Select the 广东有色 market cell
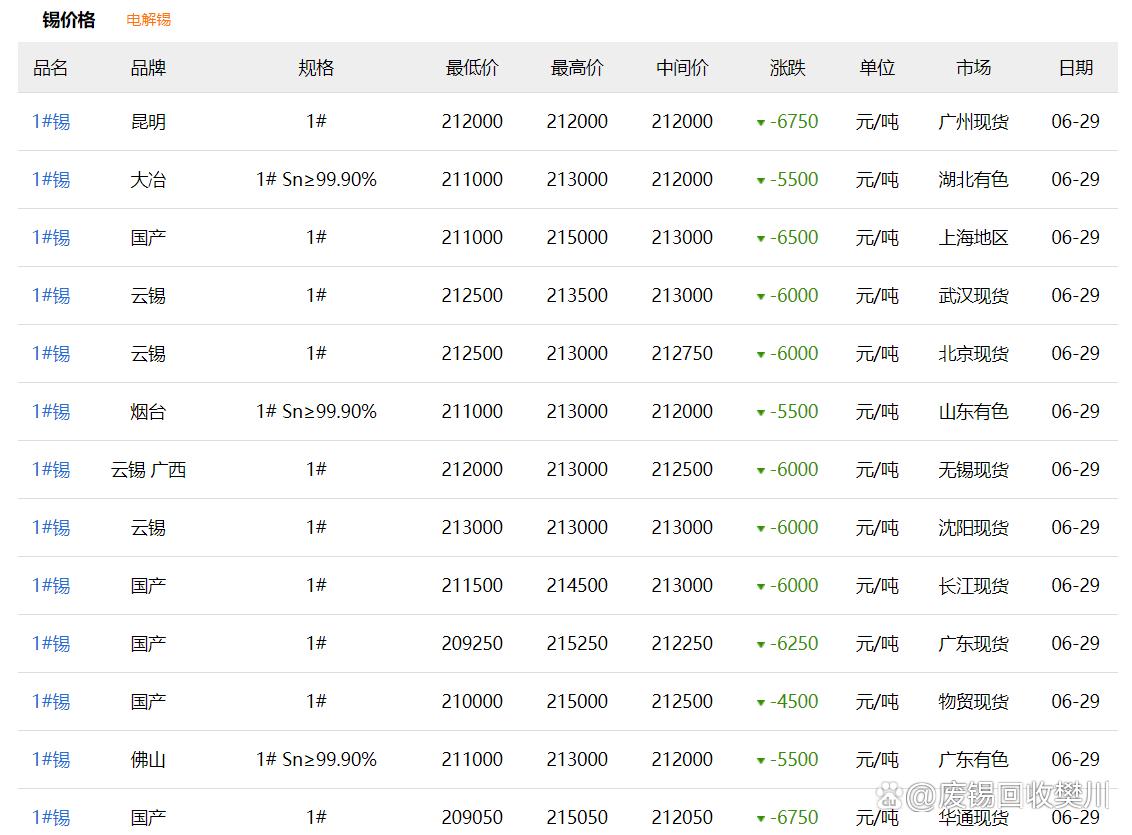This screenshot has height=835, width=1132. (973, 759)
